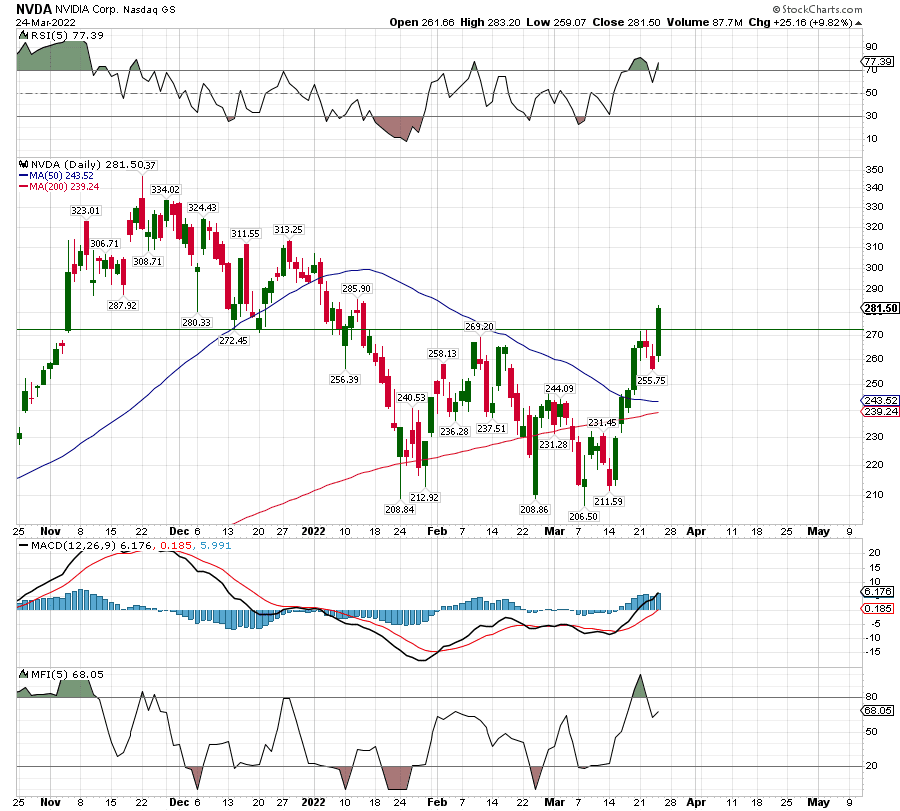The width and height of the screenshot is (900, 811).
Task: Click the 211.59 low annotation
Action: click(608, 501)
